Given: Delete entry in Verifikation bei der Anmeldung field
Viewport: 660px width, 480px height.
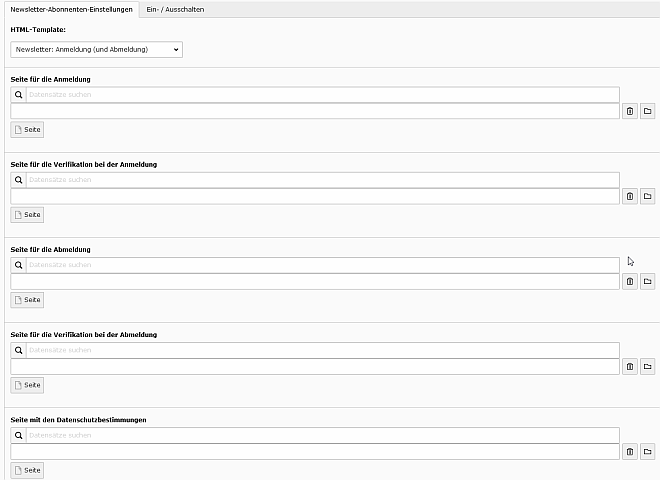Looking at the screenshot, I should click(x=629, y=196).
